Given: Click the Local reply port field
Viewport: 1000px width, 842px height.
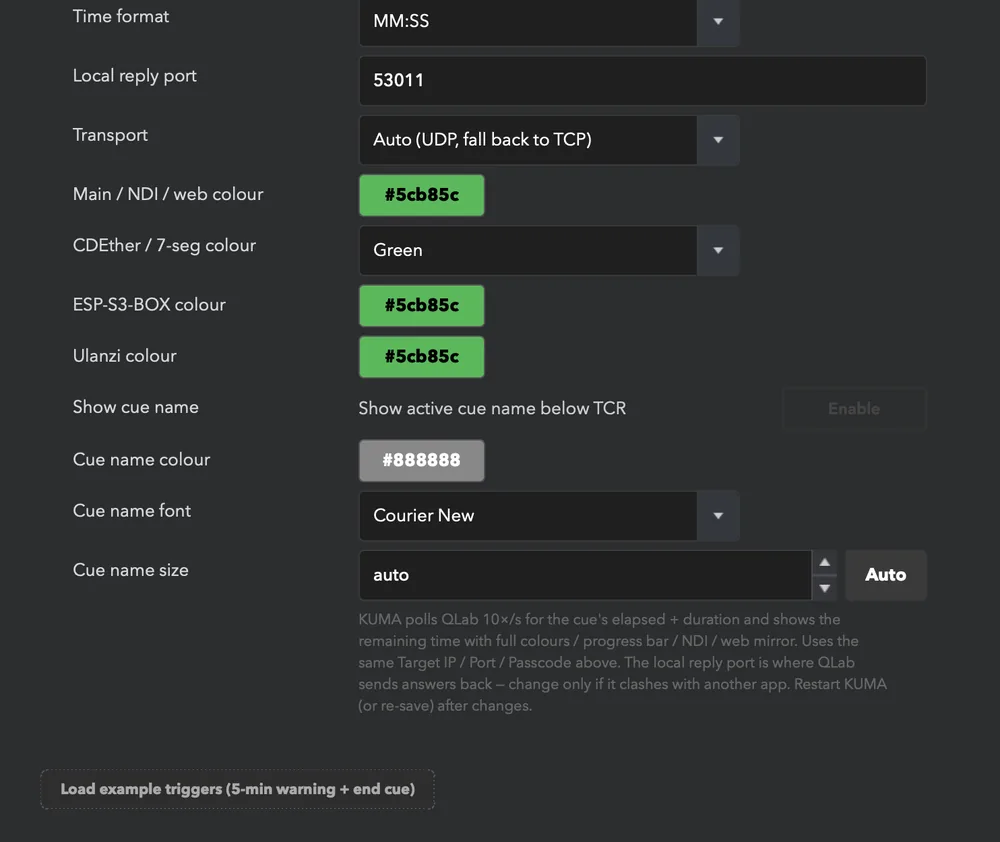Looking at the screenshot, I should tap(642, 80).
